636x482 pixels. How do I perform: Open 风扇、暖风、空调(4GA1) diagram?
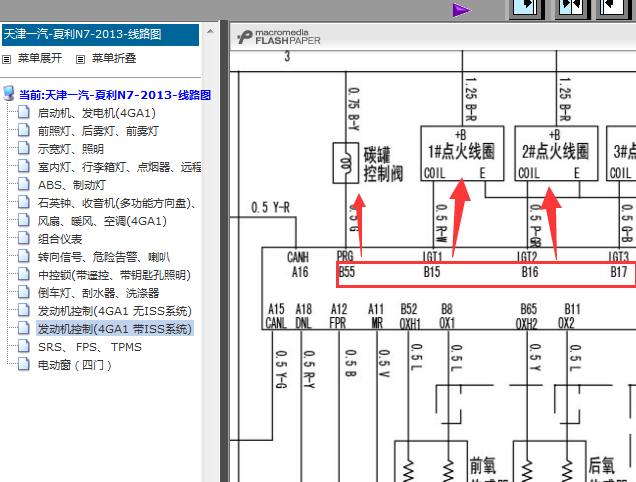[x=102, y=221]
